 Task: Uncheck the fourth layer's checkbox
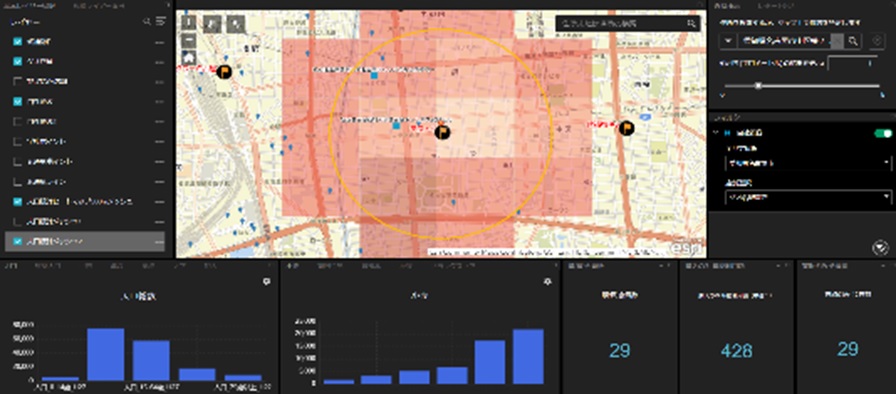[x=17, y=102]
